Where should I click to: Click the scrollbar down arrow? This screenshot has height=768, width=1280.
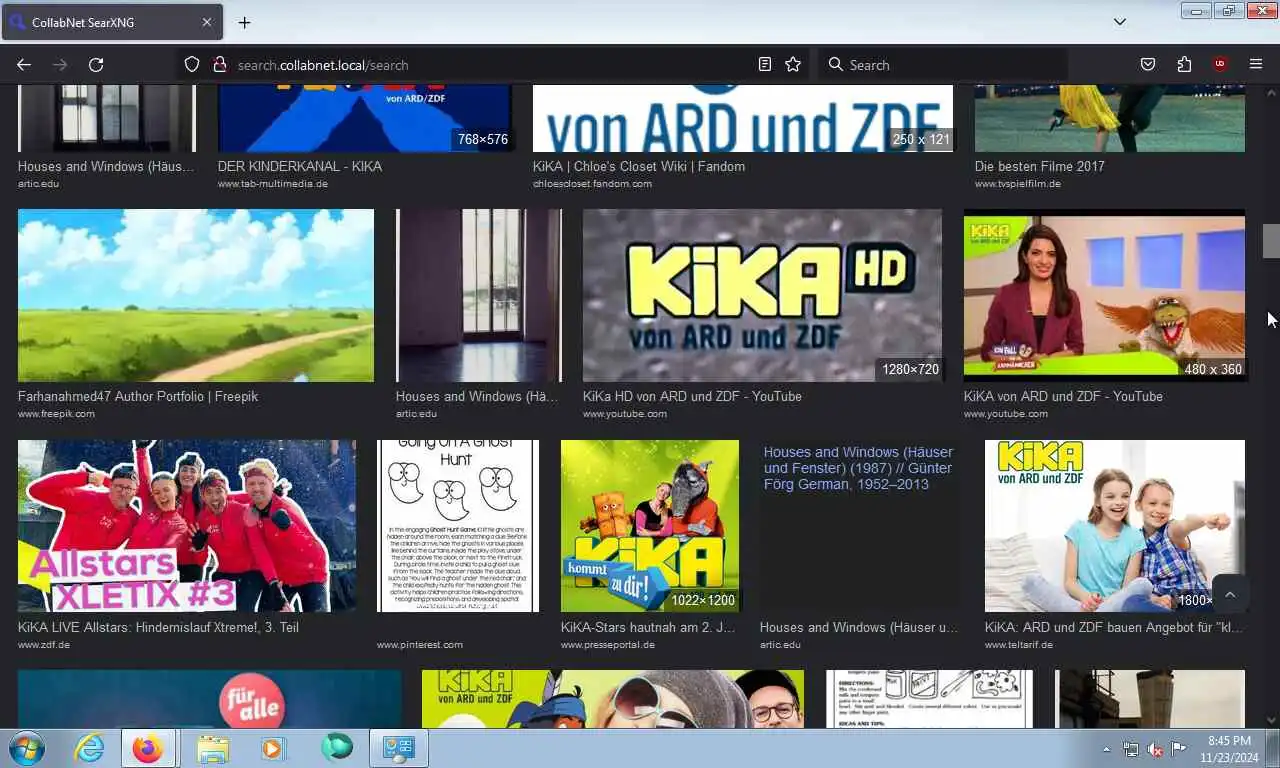tap(1271, 719)
